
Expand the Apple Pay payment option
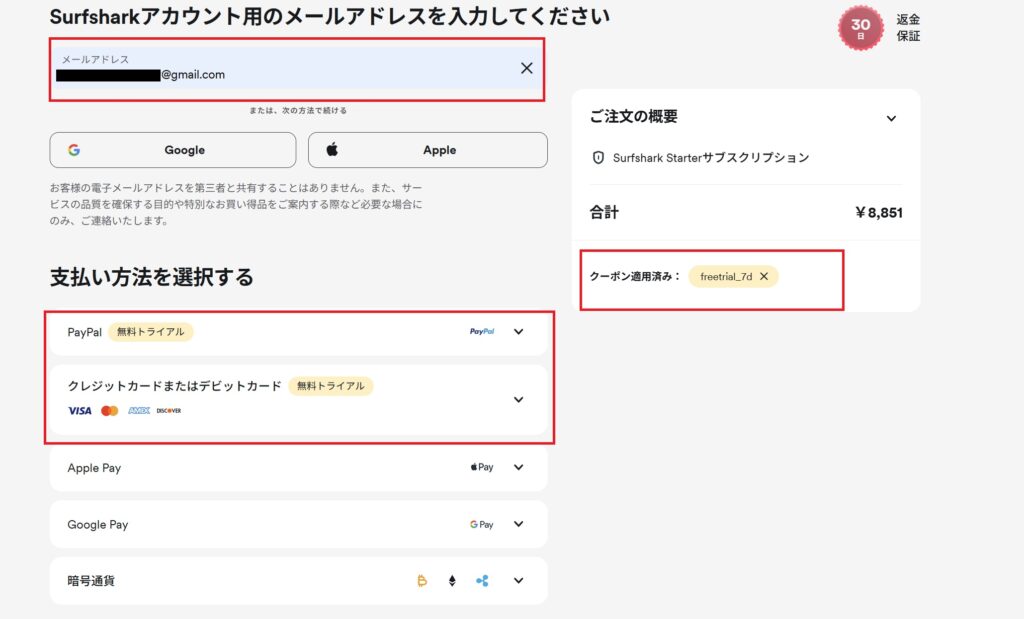[x=519, y=467]
